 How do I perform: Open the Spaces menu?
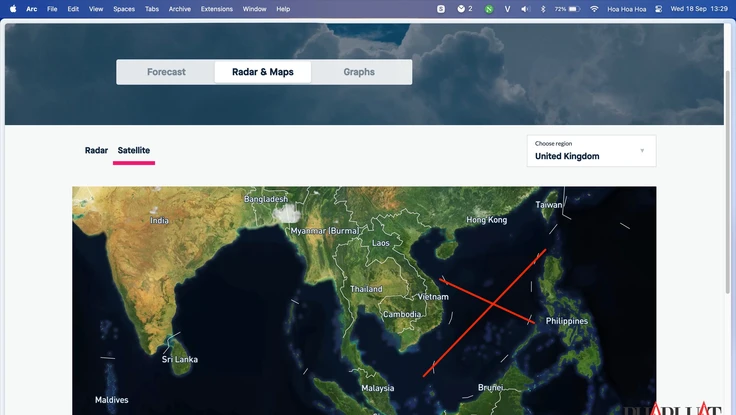click(124, 9)
